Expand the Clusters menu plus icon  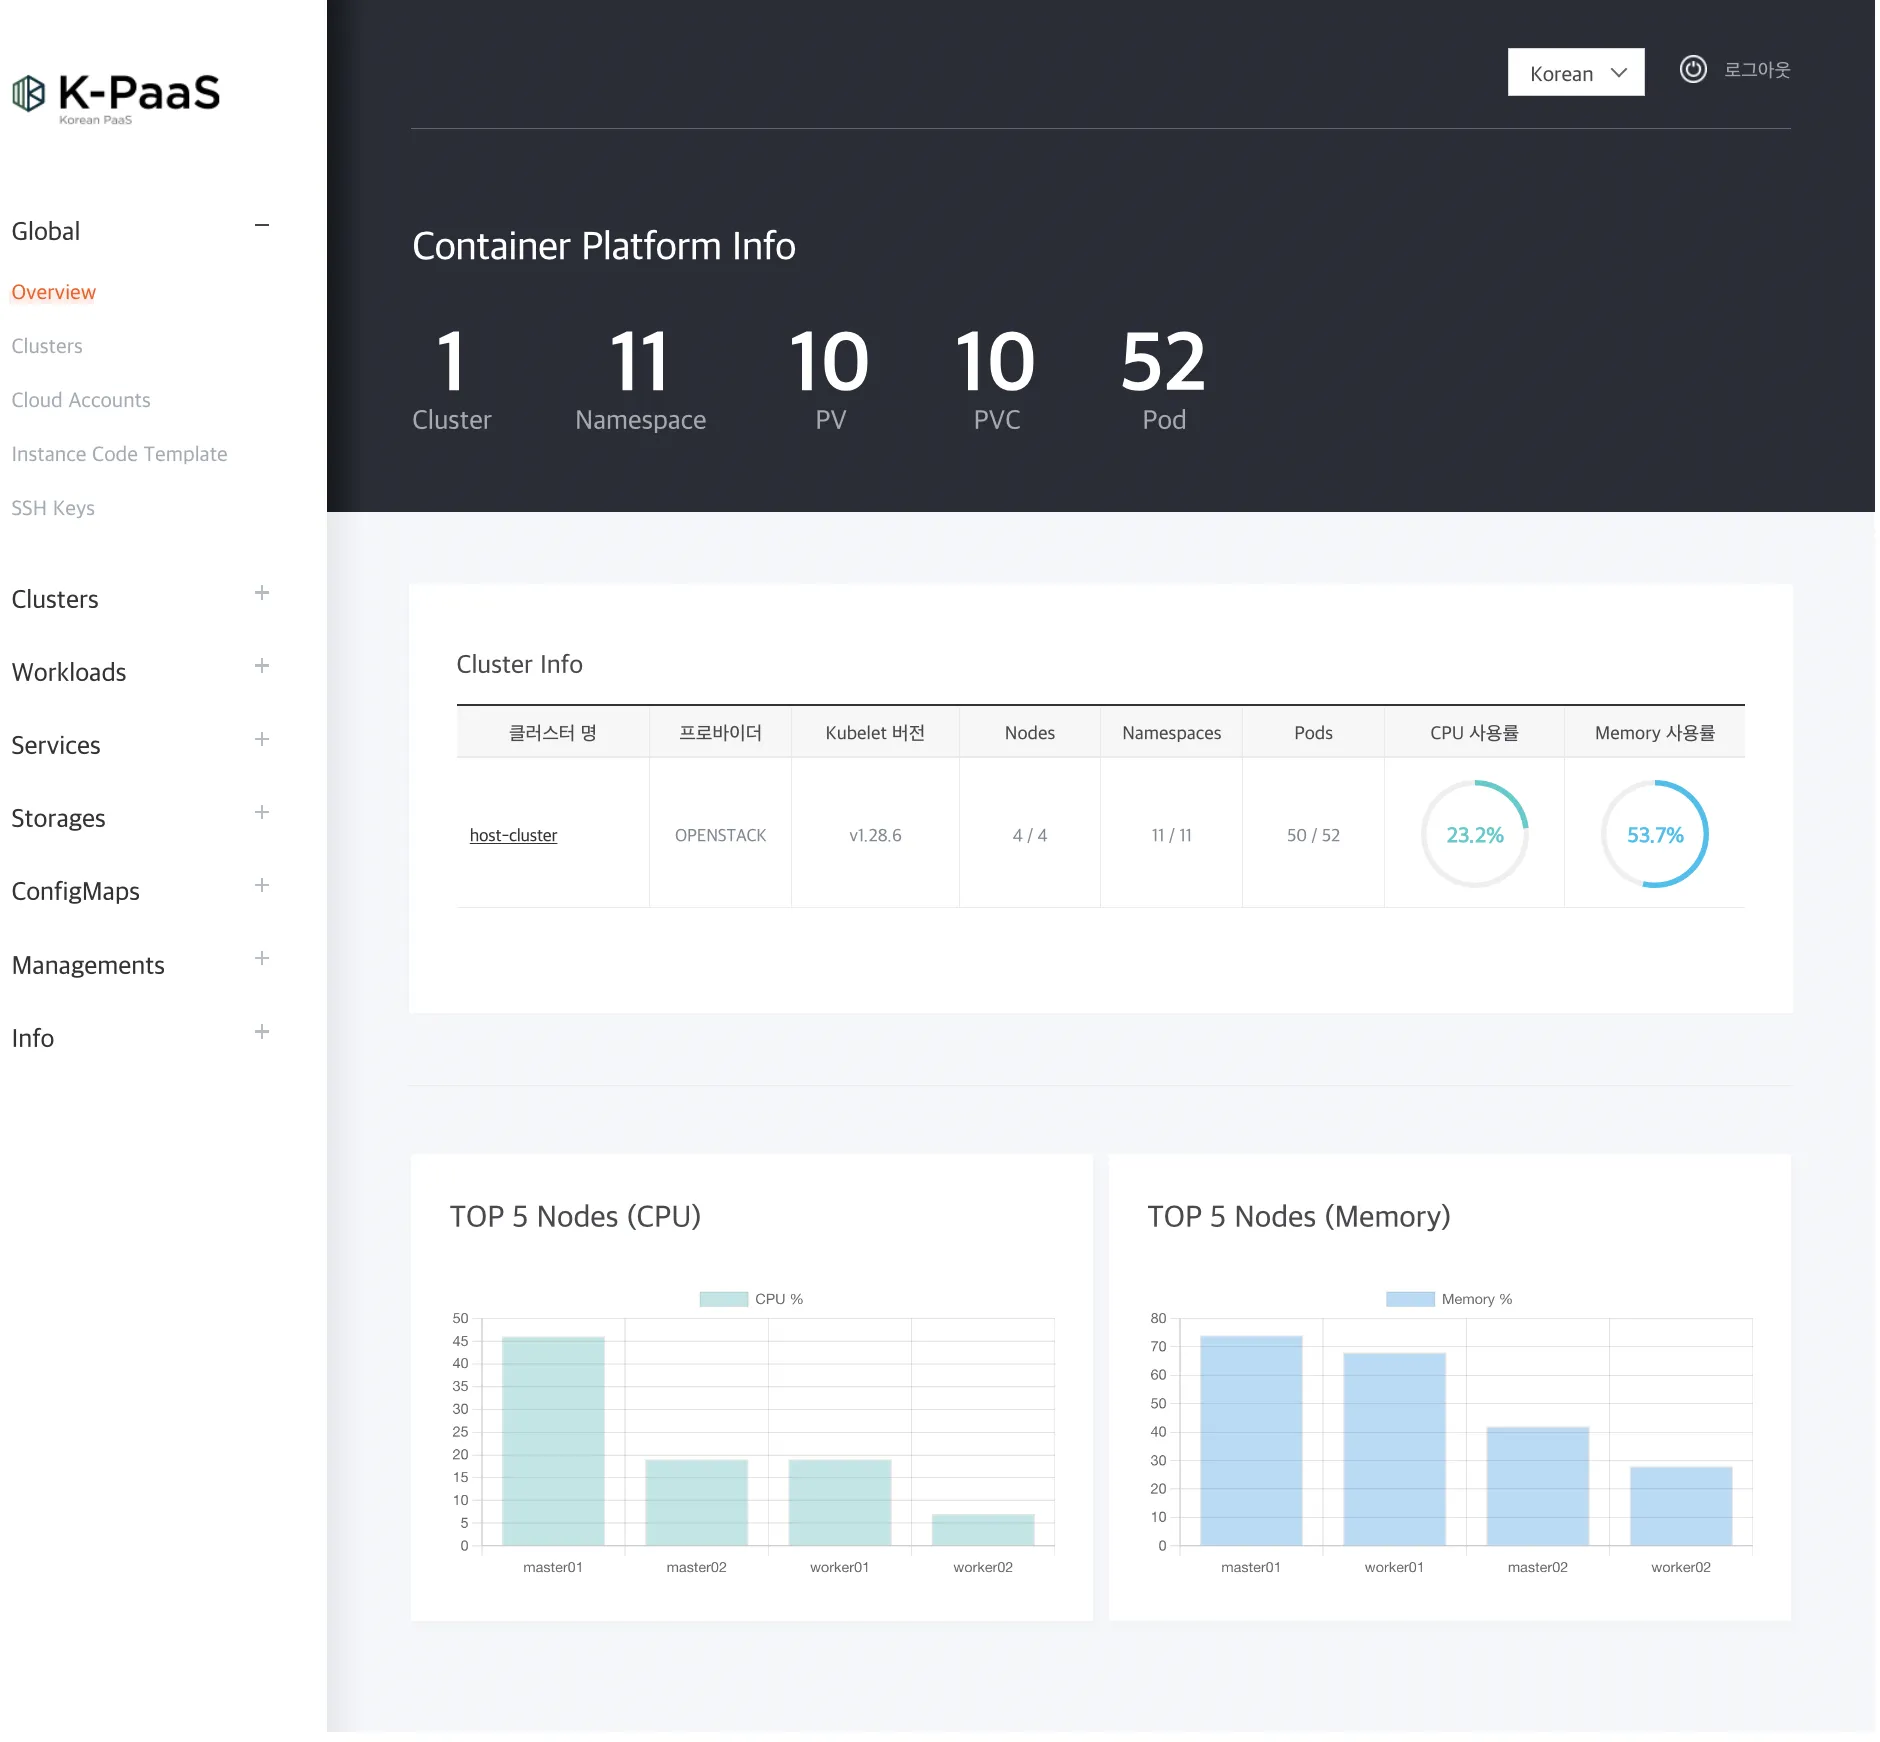coord(262,593)
